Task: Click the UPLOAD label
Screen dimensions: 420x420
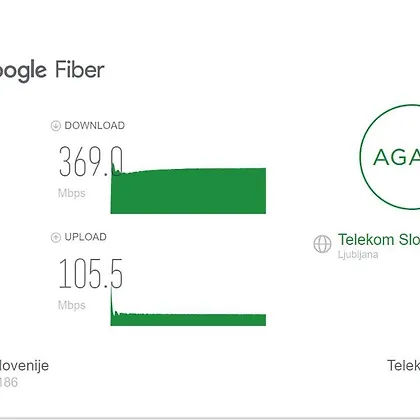Action: click(x=86, y=237)
